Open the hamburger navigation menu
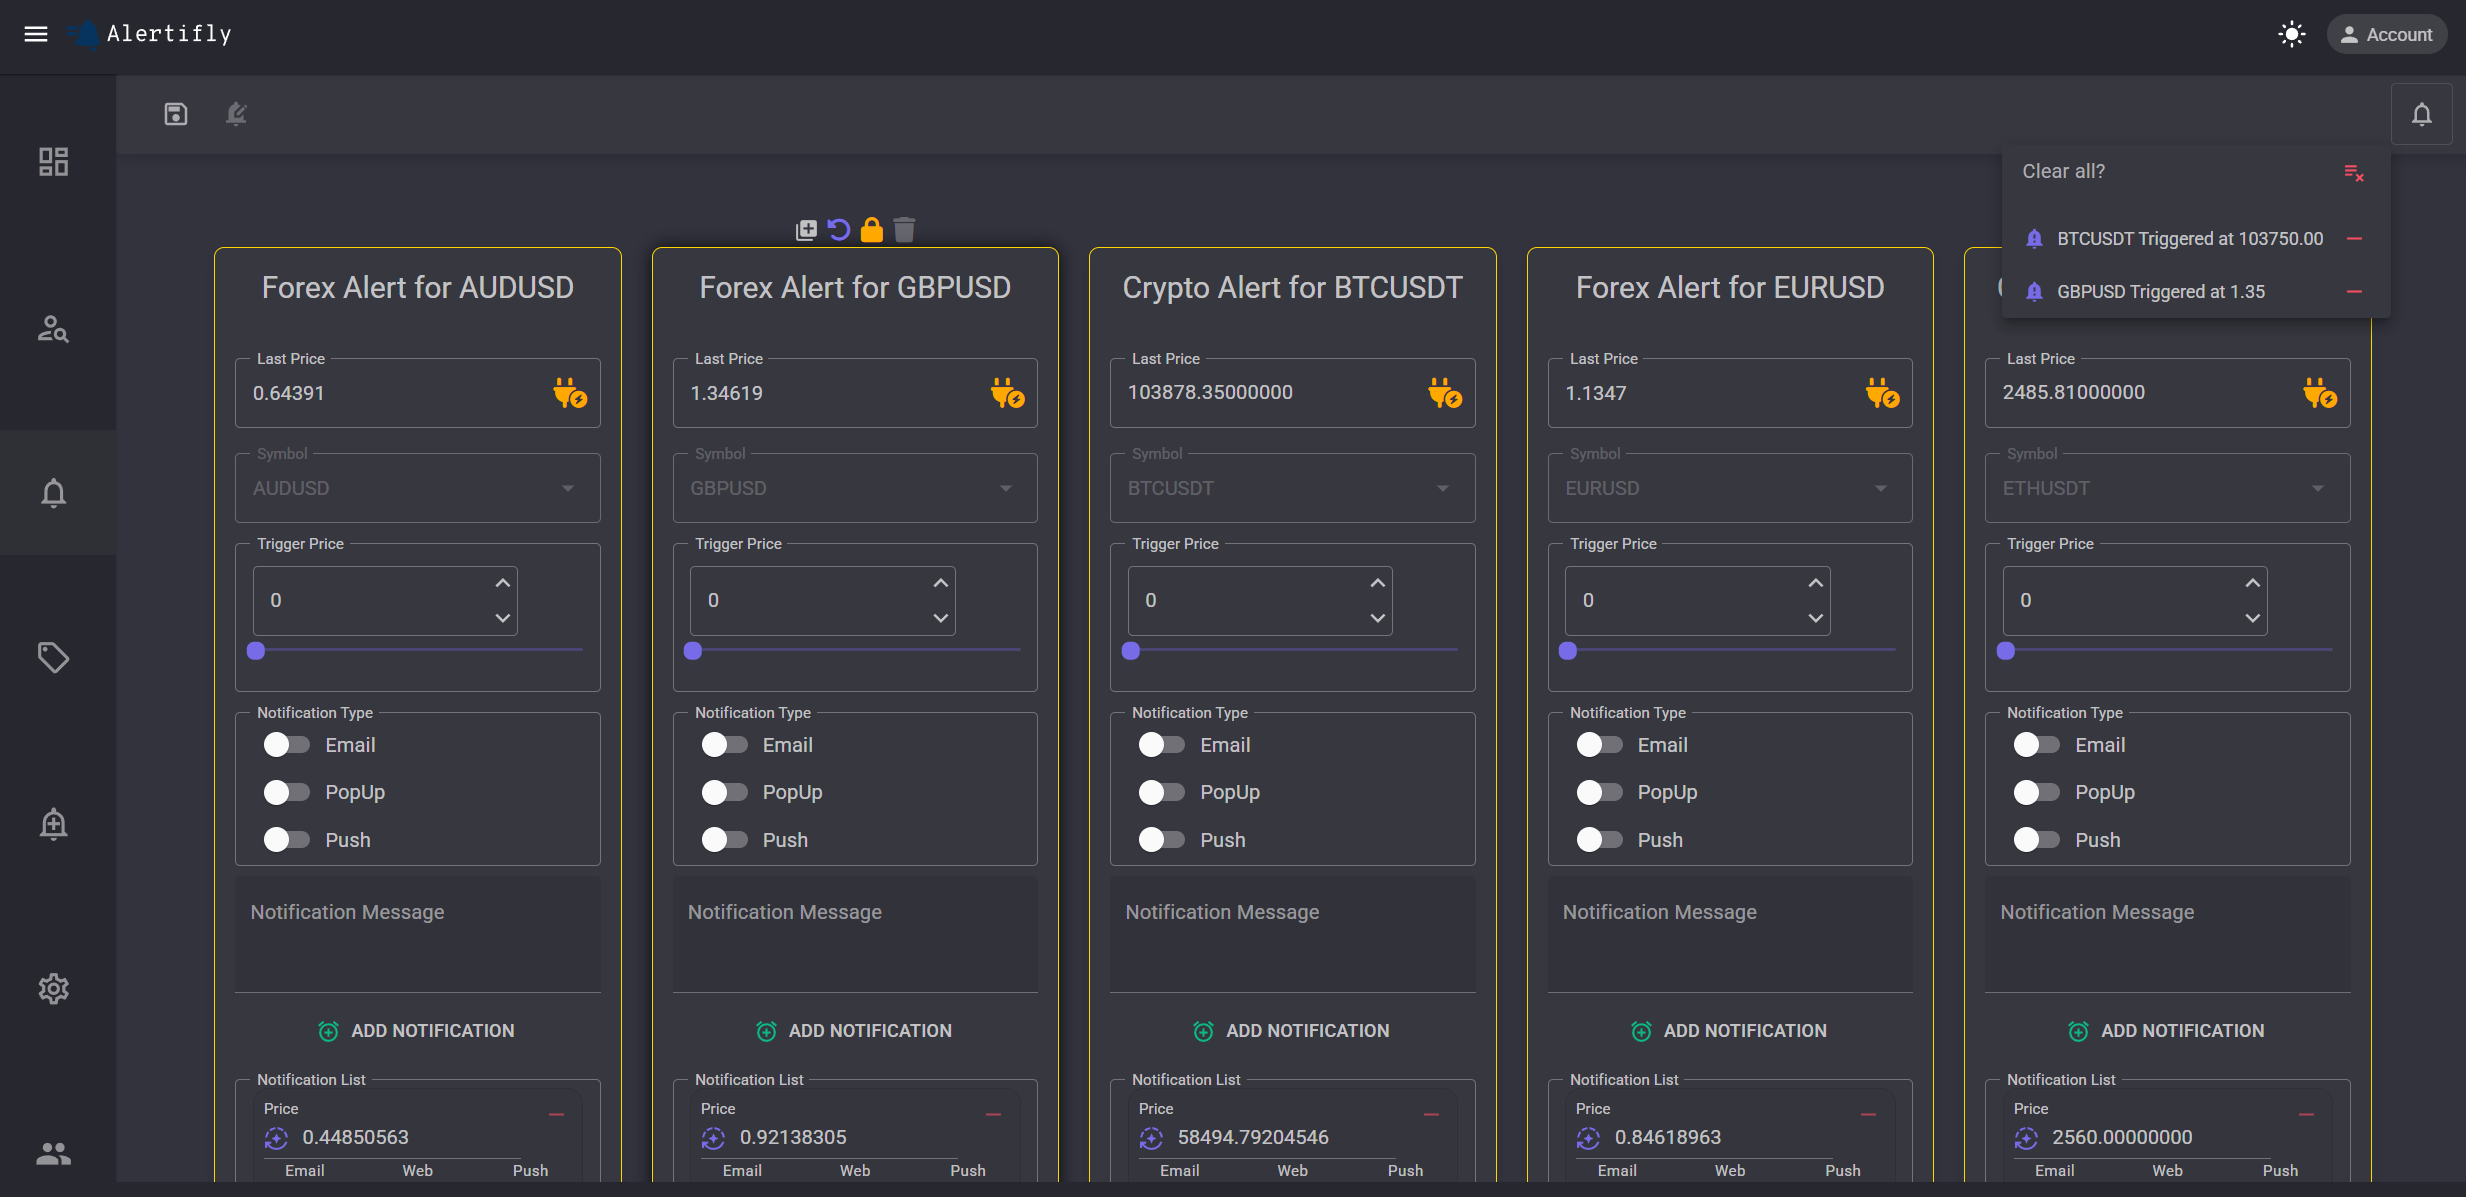The image size is (2466, 1197). [x=36, y=34]
